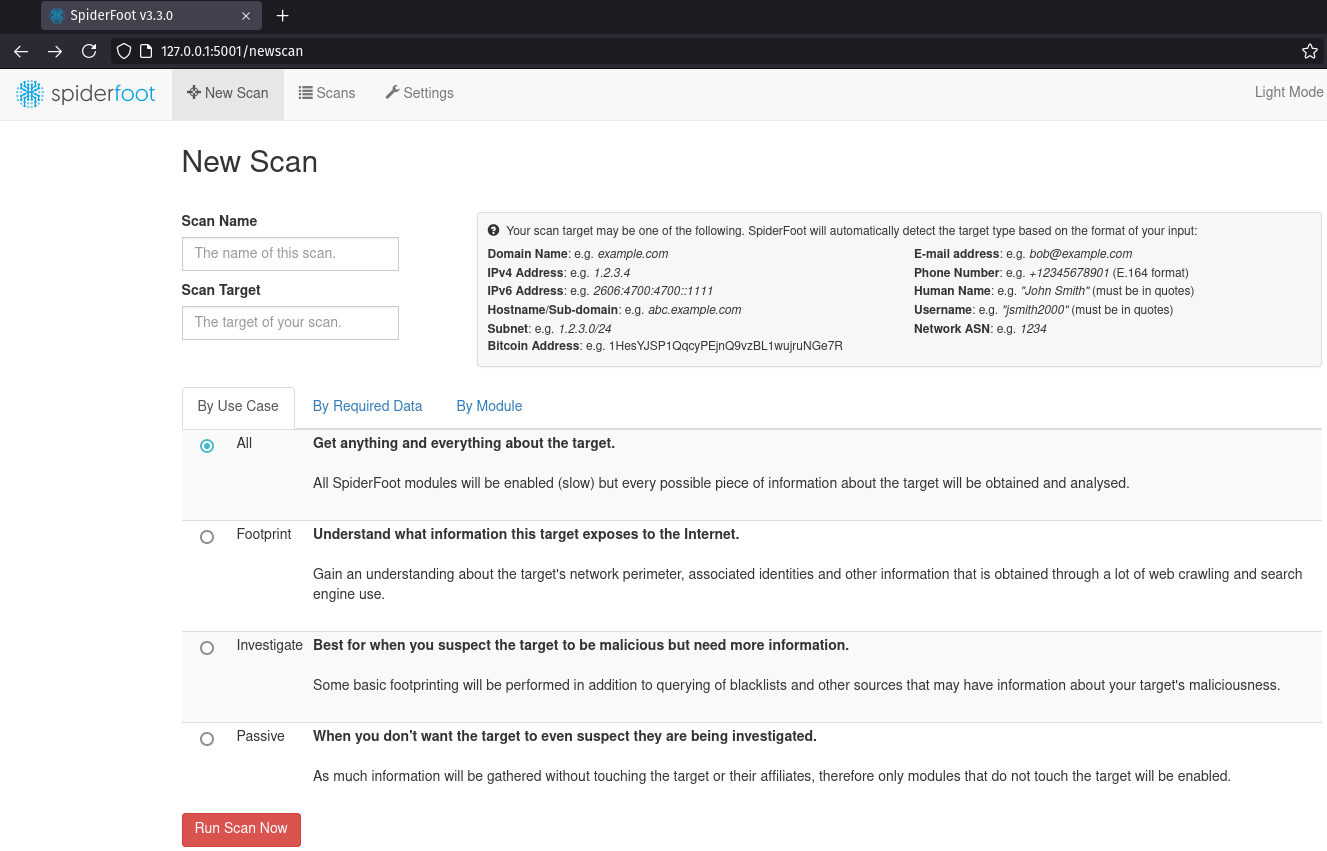Open the By Module tab

[x=489, y=406]
